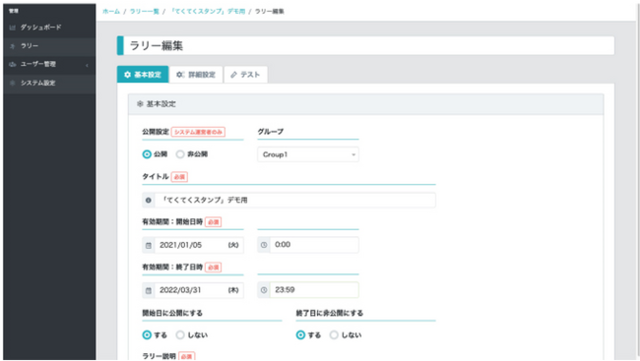
Task: Click the users icon beside ユーザー管理
Action: pyautogui.click(x=12, y=65)
